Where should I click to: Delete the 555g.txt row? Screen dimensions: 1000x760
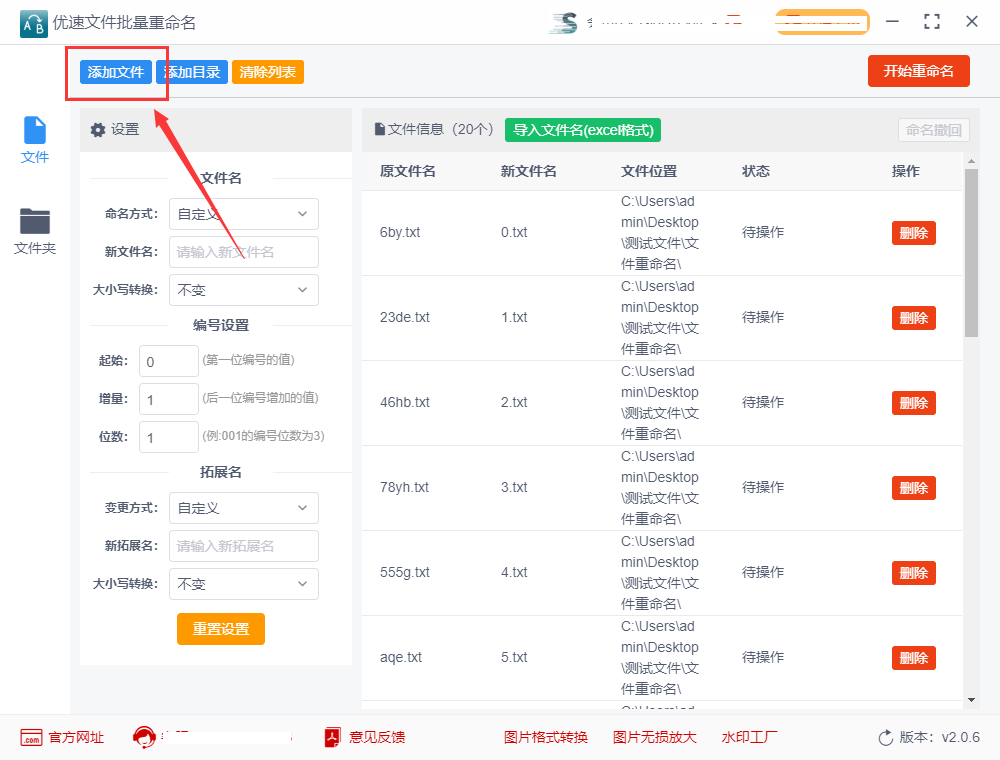coord(913,573)
